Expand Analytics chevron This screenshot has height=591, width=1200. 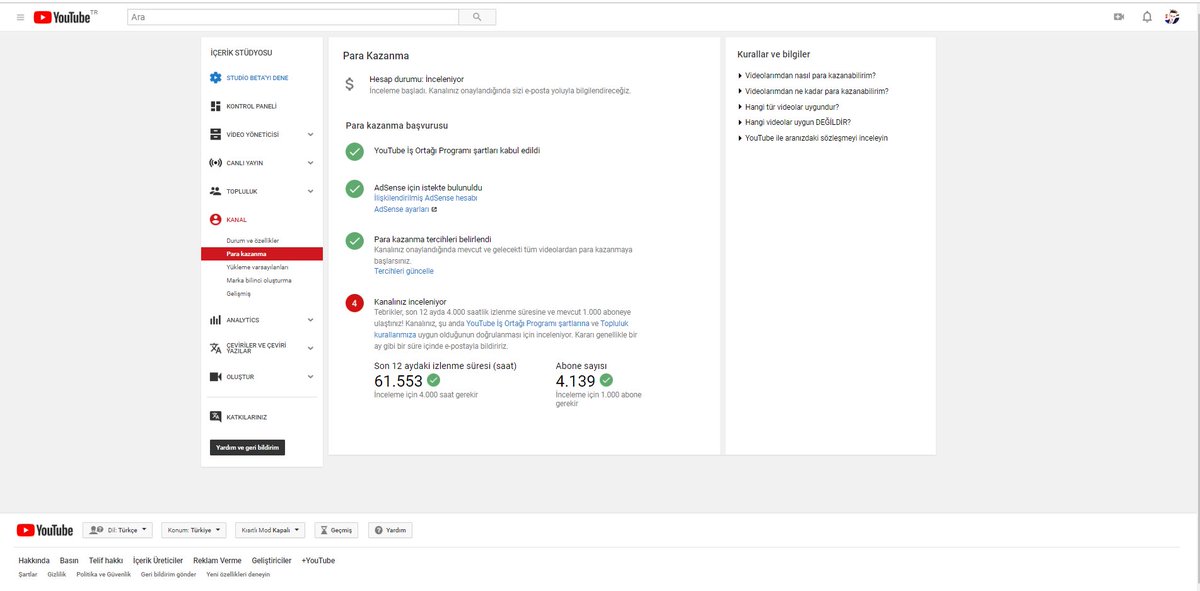(x=311, y=320)
